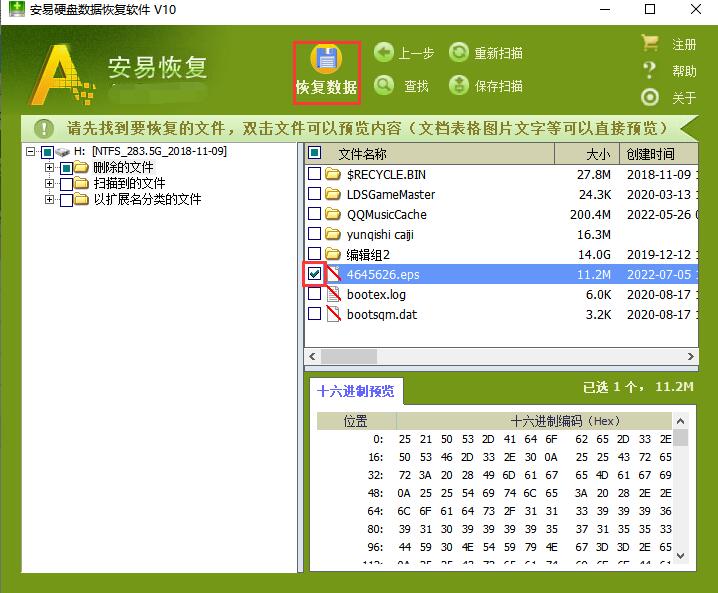Click the 保存扫描 save icon
The image size is (718, 593).
(459, 85)
